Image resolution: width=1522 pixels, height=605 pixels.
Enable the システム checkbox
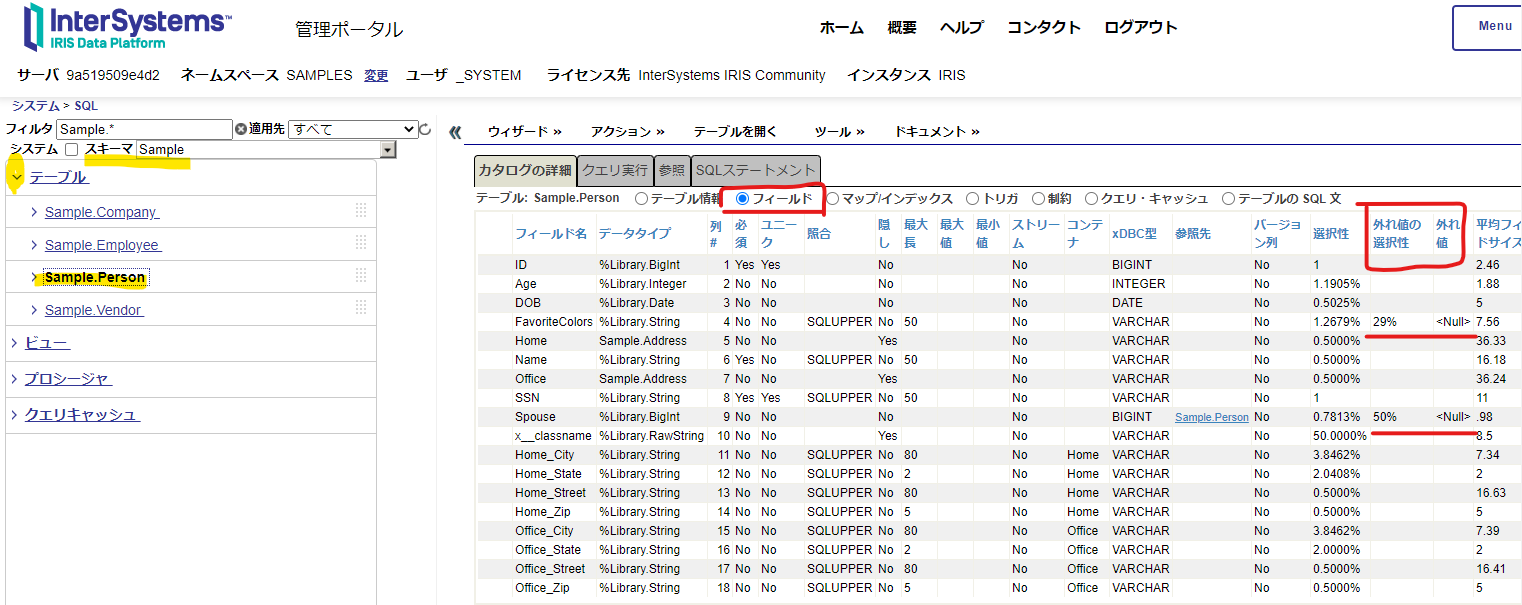pyautogui.click(x=71, y=149)
